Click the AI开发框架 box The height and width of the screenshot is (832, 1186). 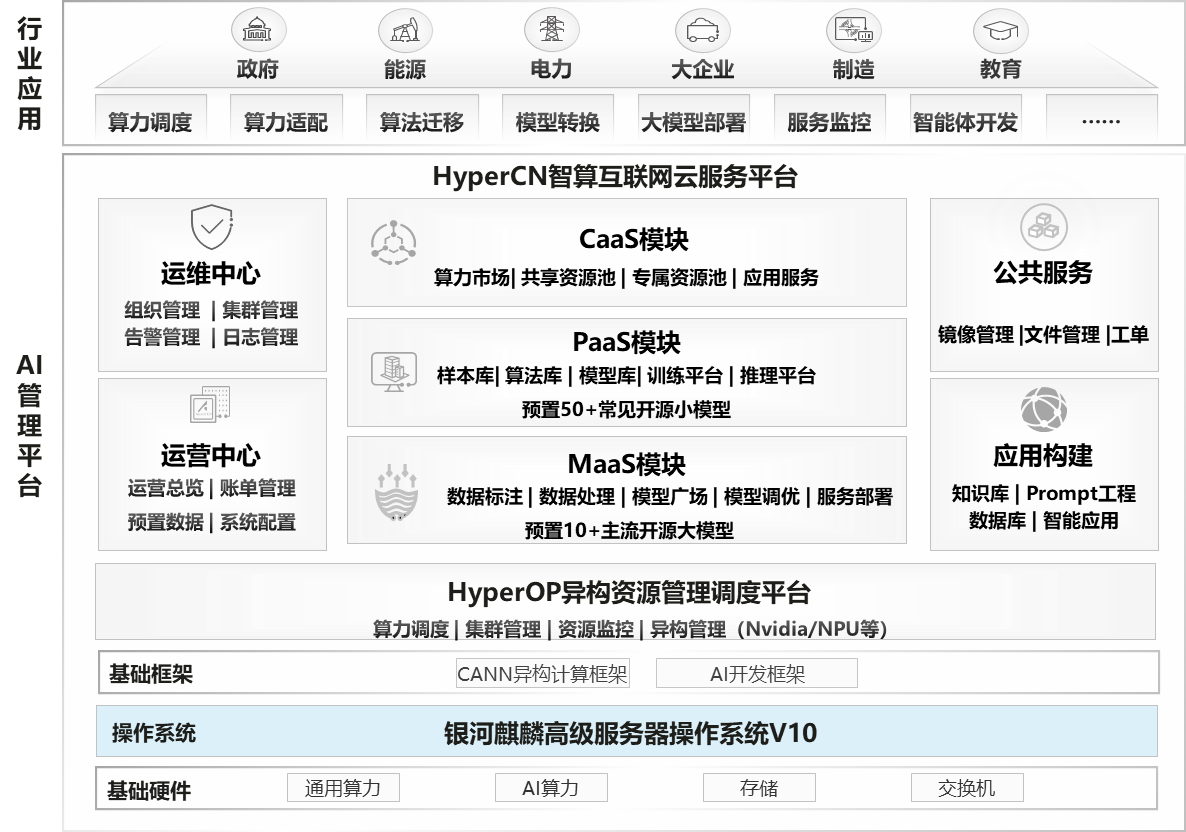coord(757,674)
